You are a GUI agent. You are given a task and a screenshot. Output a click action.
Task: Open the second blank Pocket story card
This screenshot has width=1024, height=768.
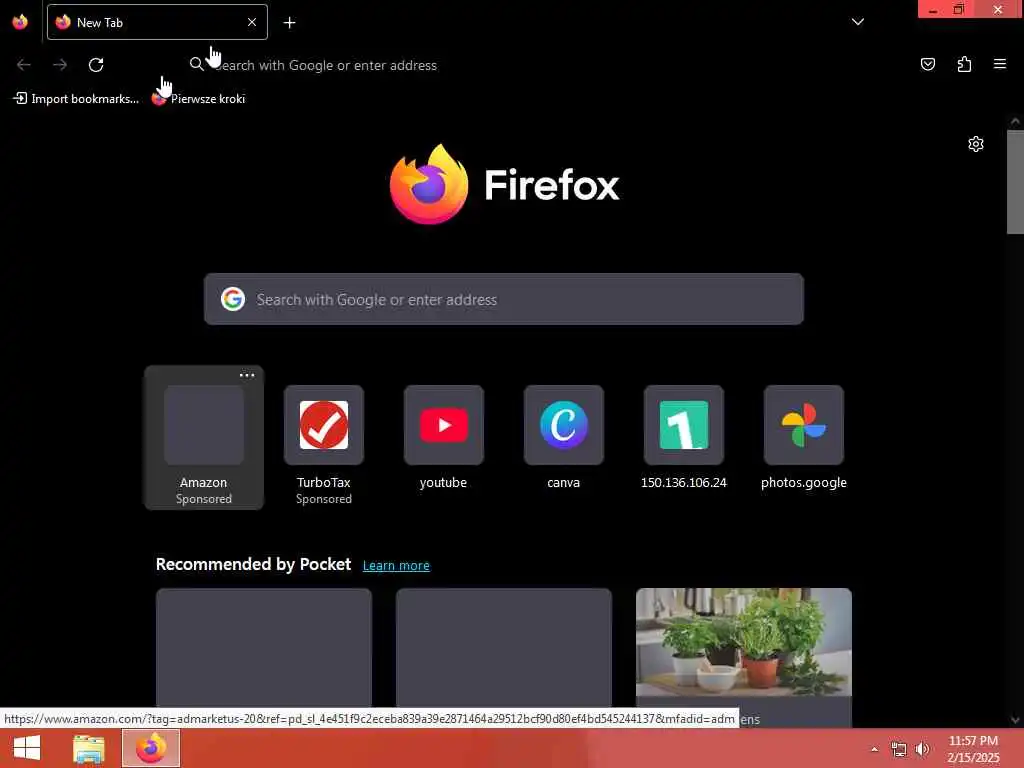point(504,648)
